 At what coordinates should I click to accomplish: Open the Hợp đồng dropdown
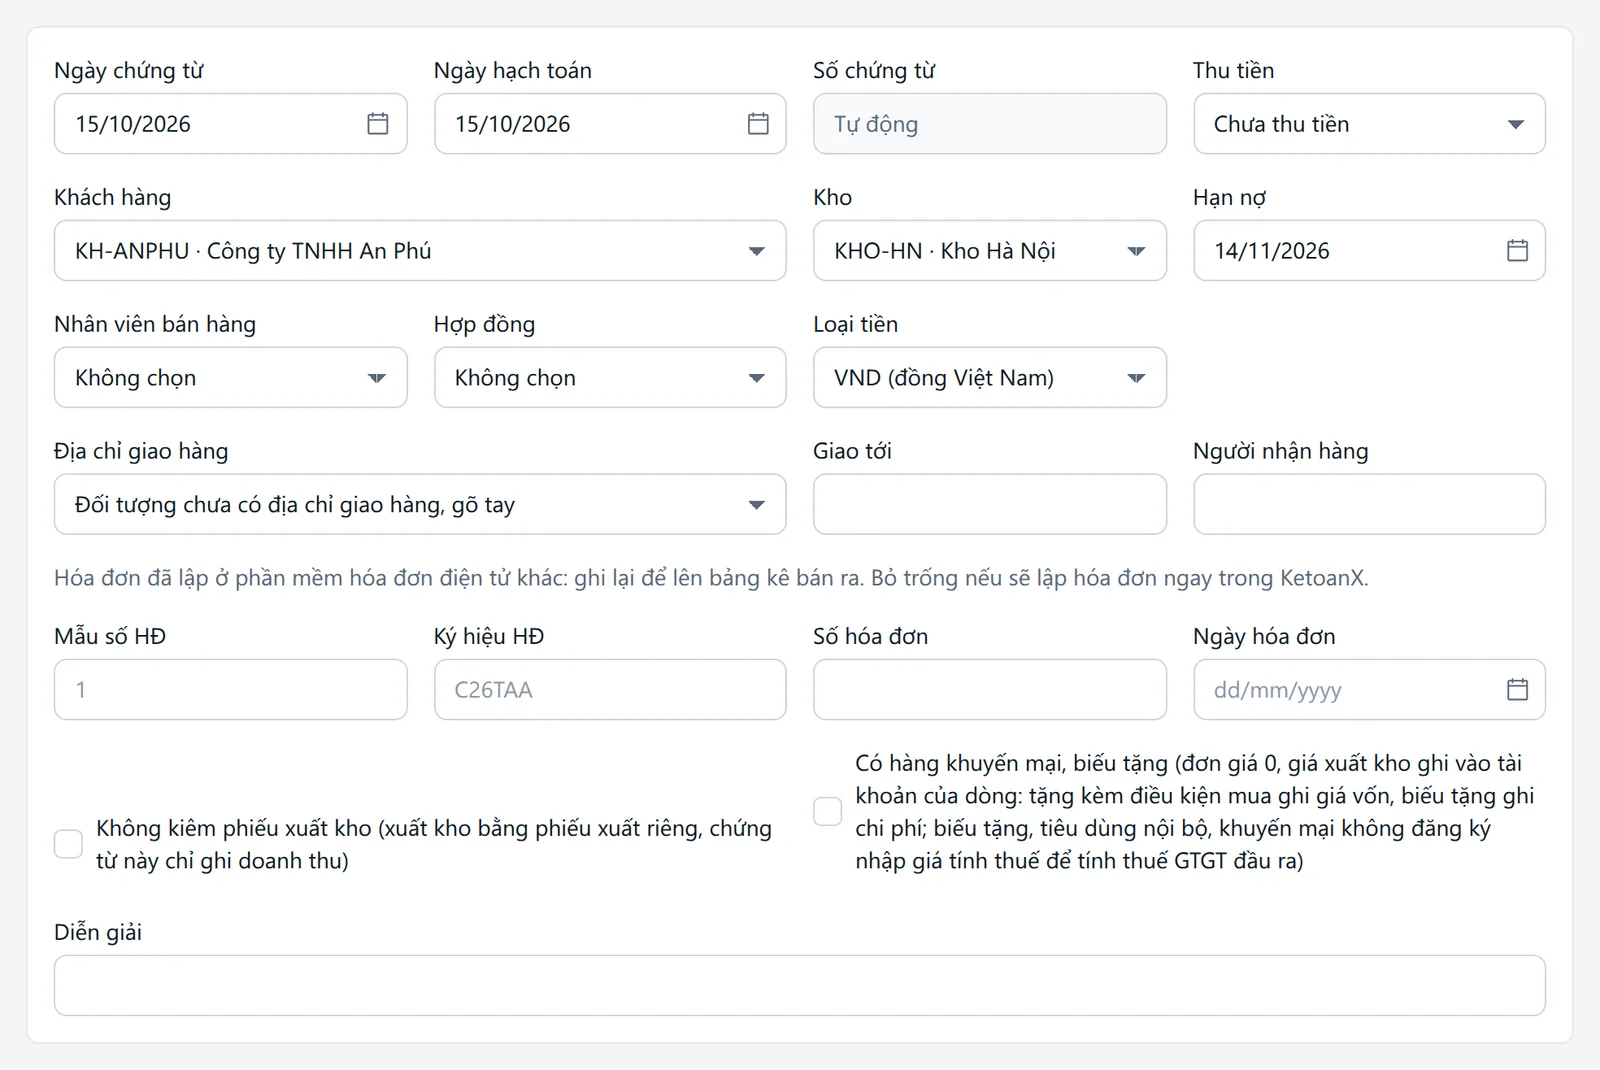tap(610, 378)
